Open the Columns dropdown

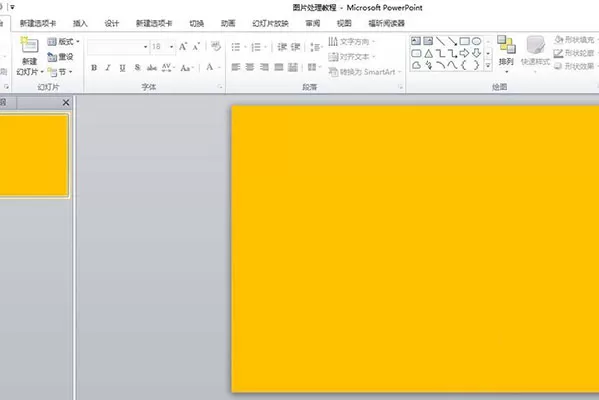314,68
